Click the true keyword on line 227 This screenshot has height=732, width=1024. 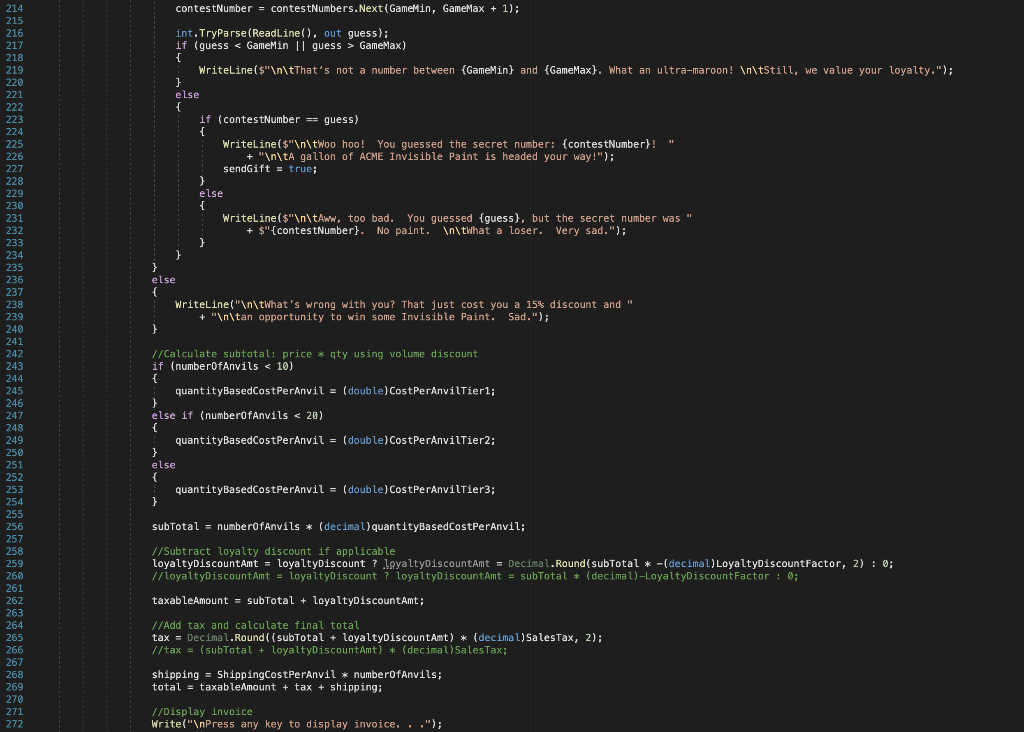pos(303,168)
